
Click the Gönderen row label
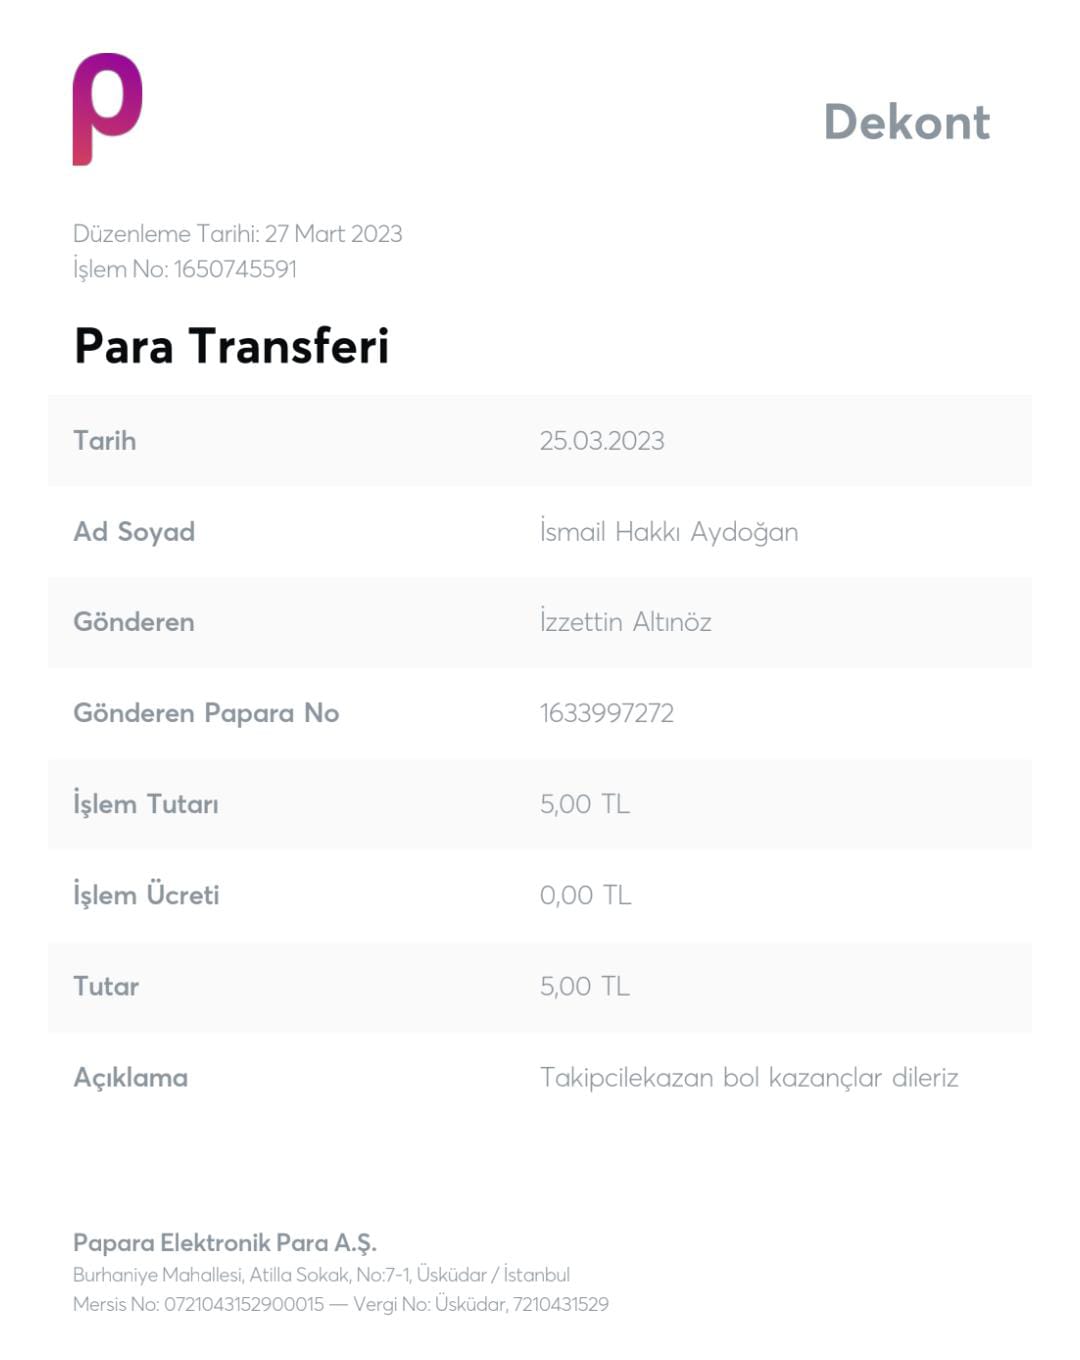tap(134, 622)
